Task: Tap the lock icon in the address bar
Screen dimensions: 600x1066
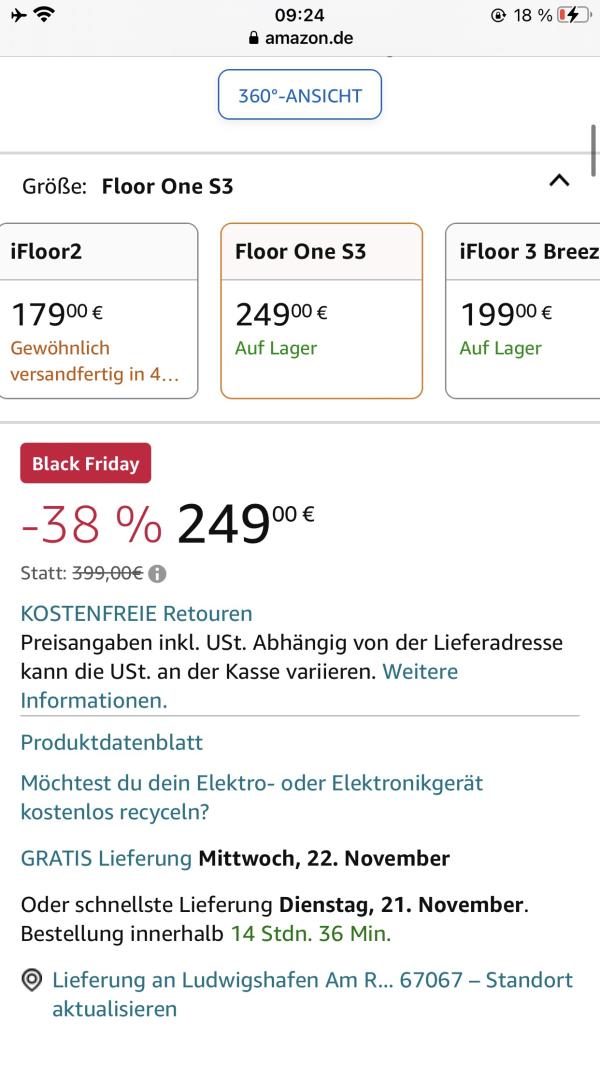Action: pyautogui.click(x=254, y=39)
